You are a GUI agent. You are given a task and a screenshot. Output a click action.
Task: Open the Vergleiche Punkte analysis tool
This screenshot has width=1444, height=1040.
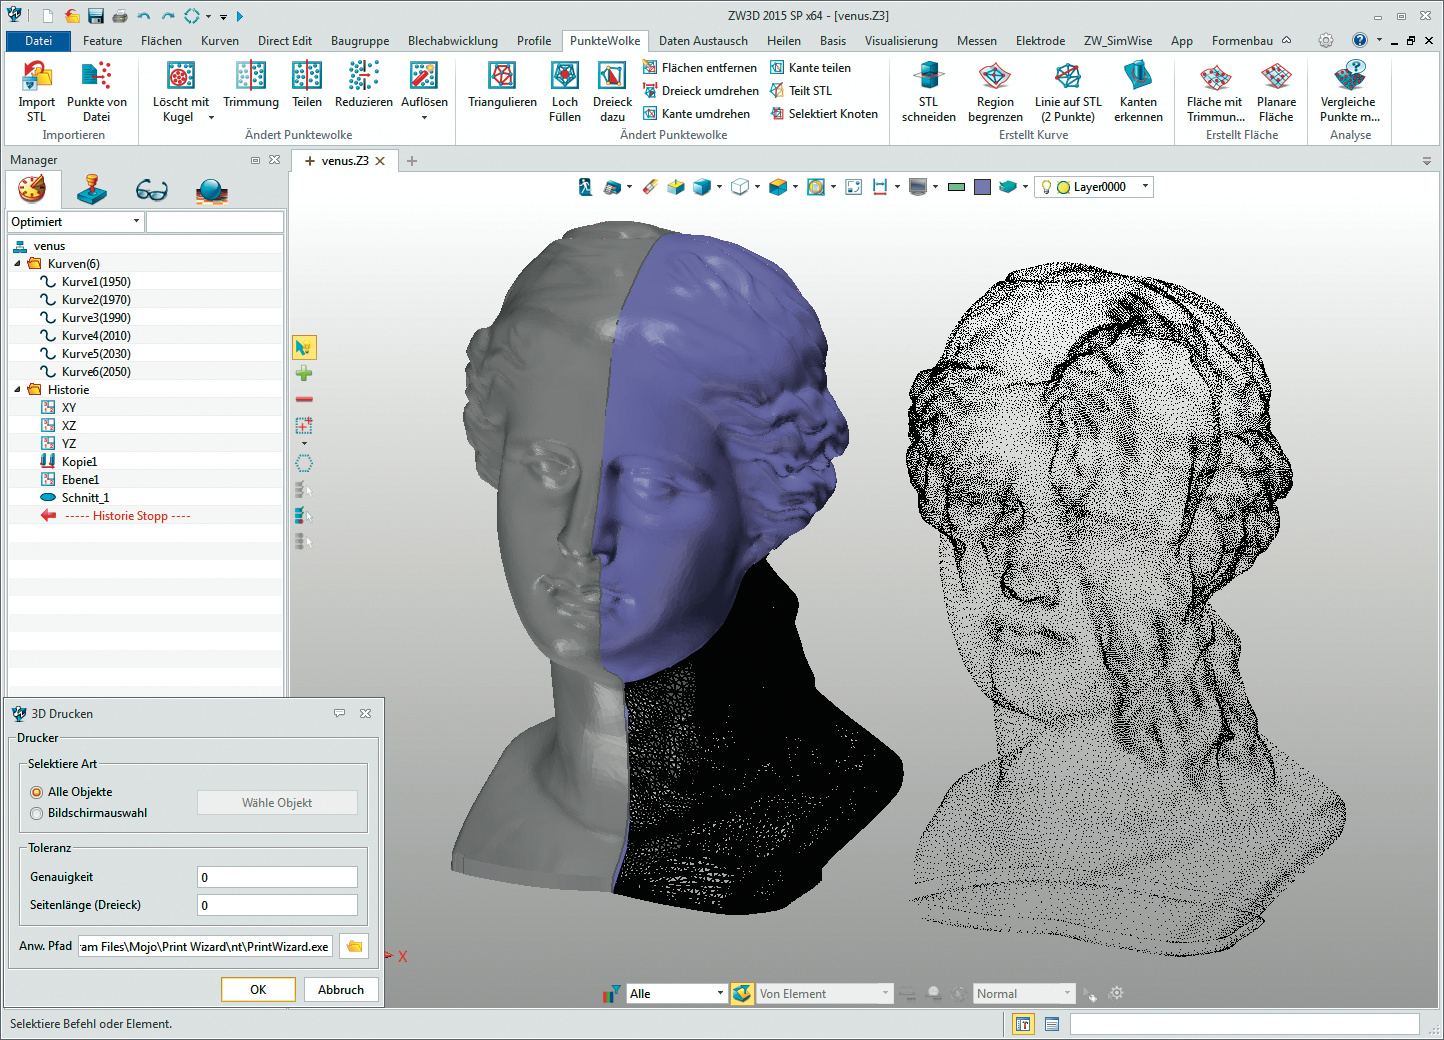tap(1348, 76)
